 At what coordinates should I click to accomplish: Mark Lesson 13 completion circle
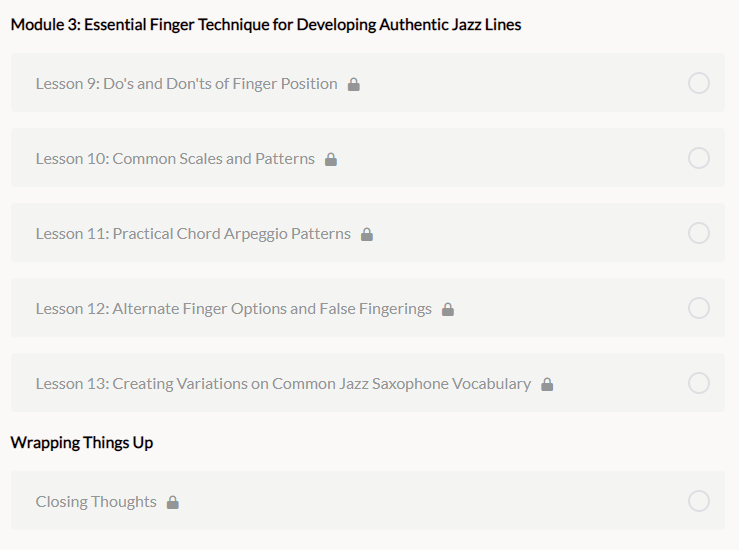click(x=698, y=383)
